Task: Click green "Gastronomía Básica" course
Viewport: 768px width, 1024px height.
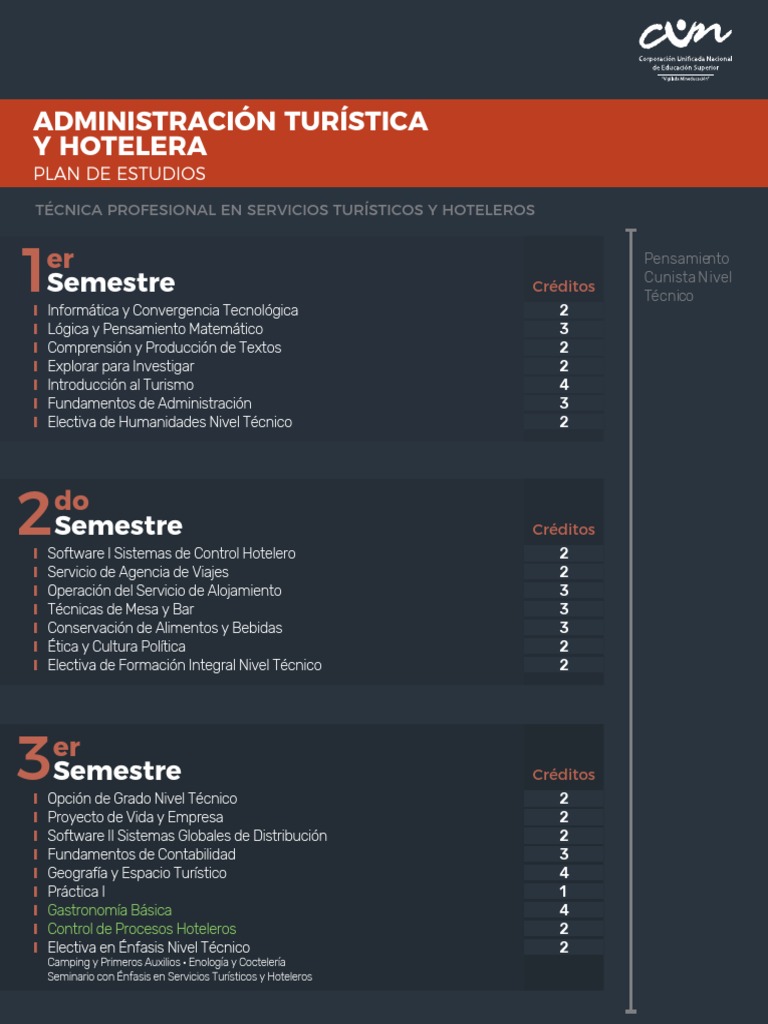Action: click(109, 911)
